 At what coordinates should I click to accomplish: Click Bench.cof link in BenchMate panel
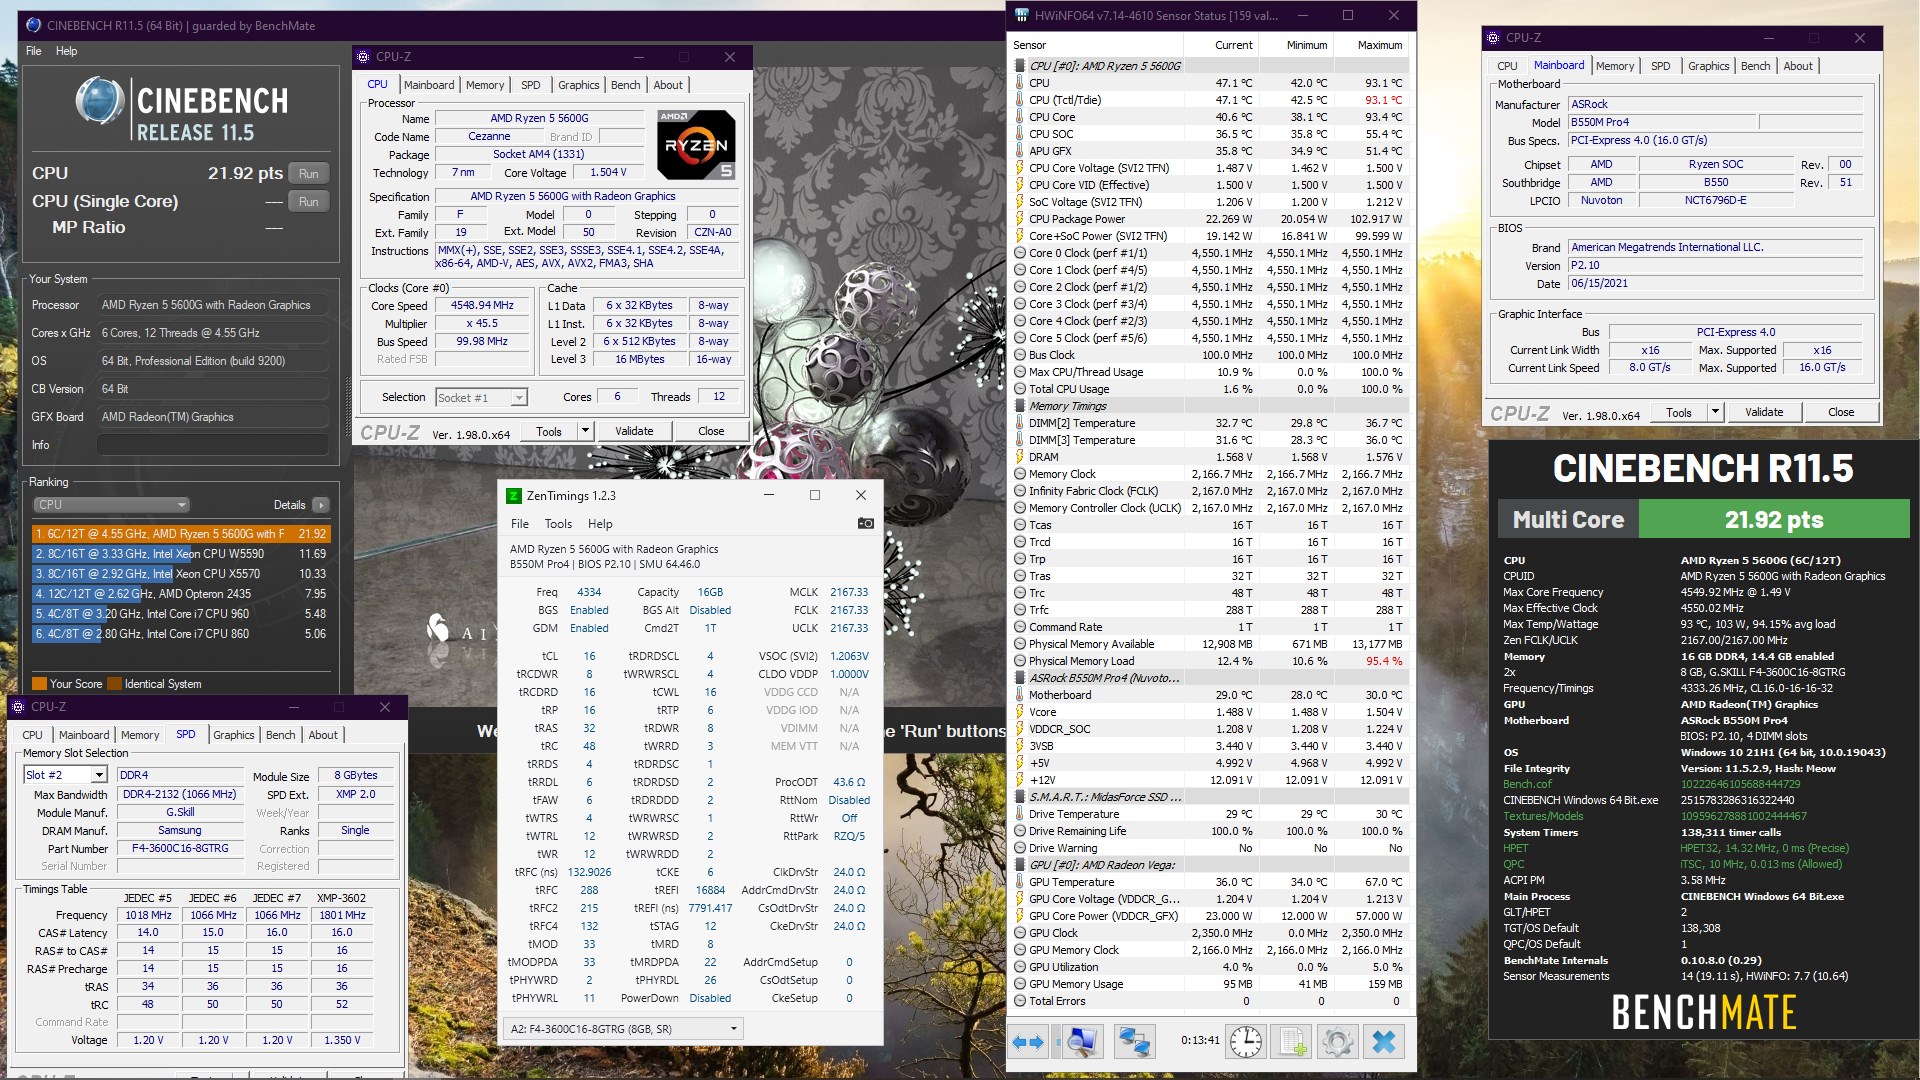click(1527, 784)
